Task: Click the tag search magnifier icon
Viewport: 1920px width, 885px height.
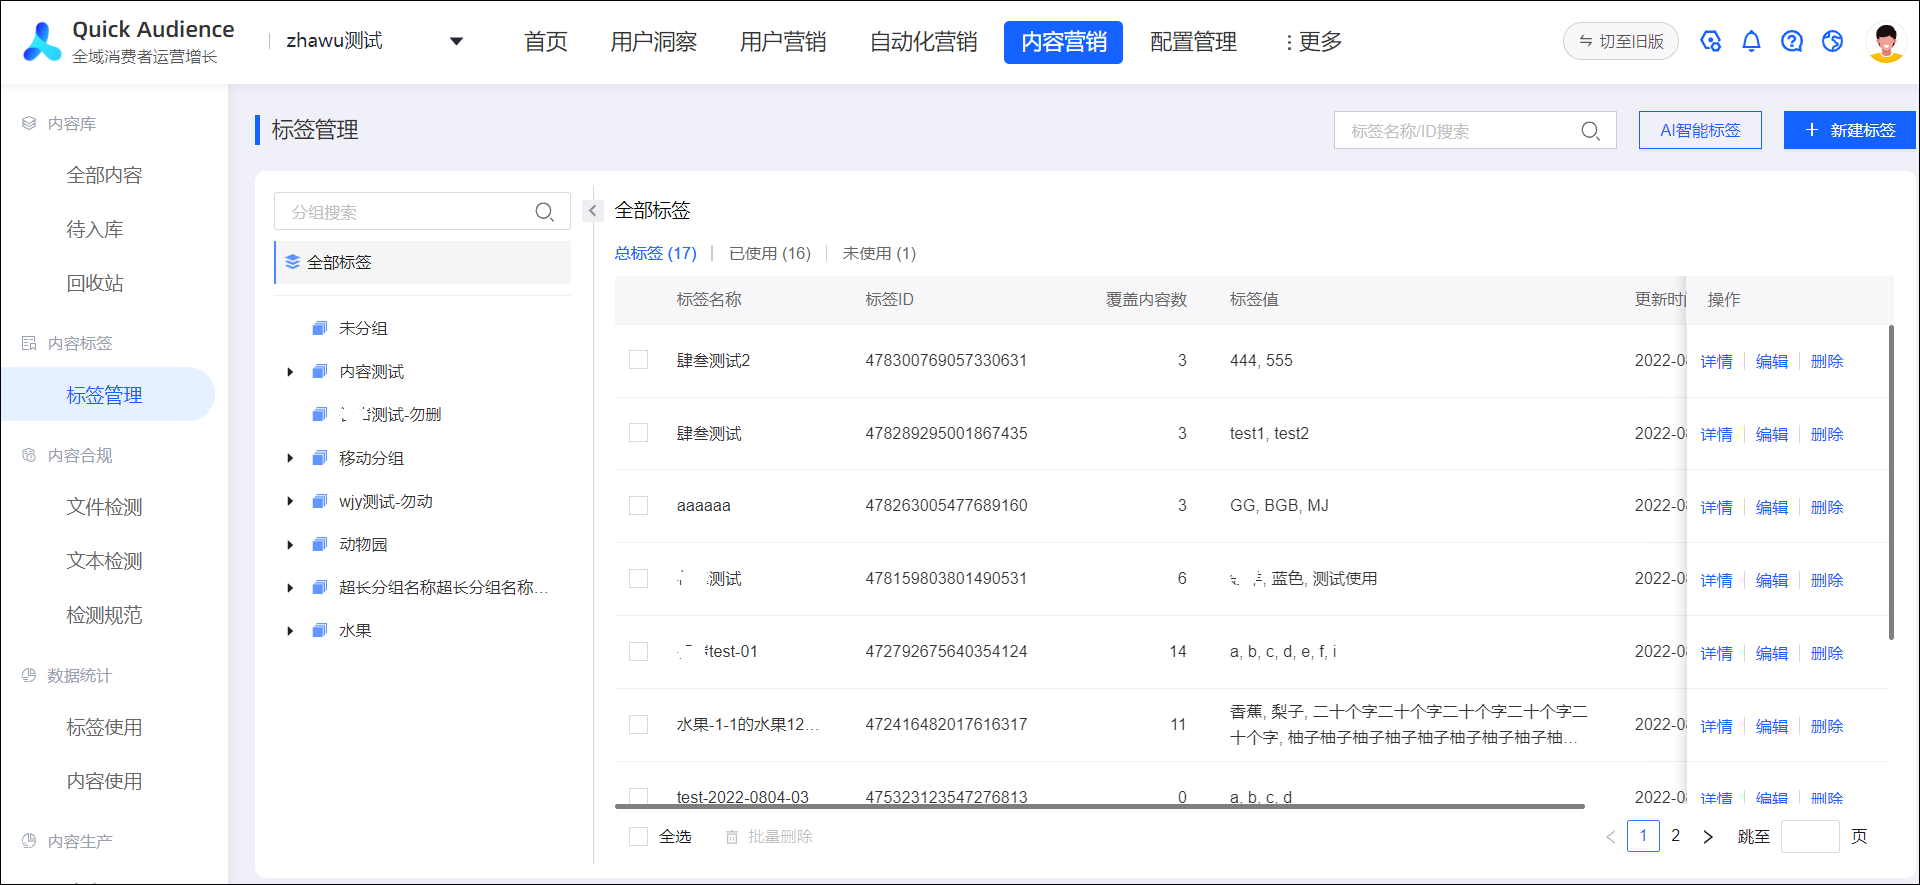Action: pyautogui.click(x=1590, y=131)
